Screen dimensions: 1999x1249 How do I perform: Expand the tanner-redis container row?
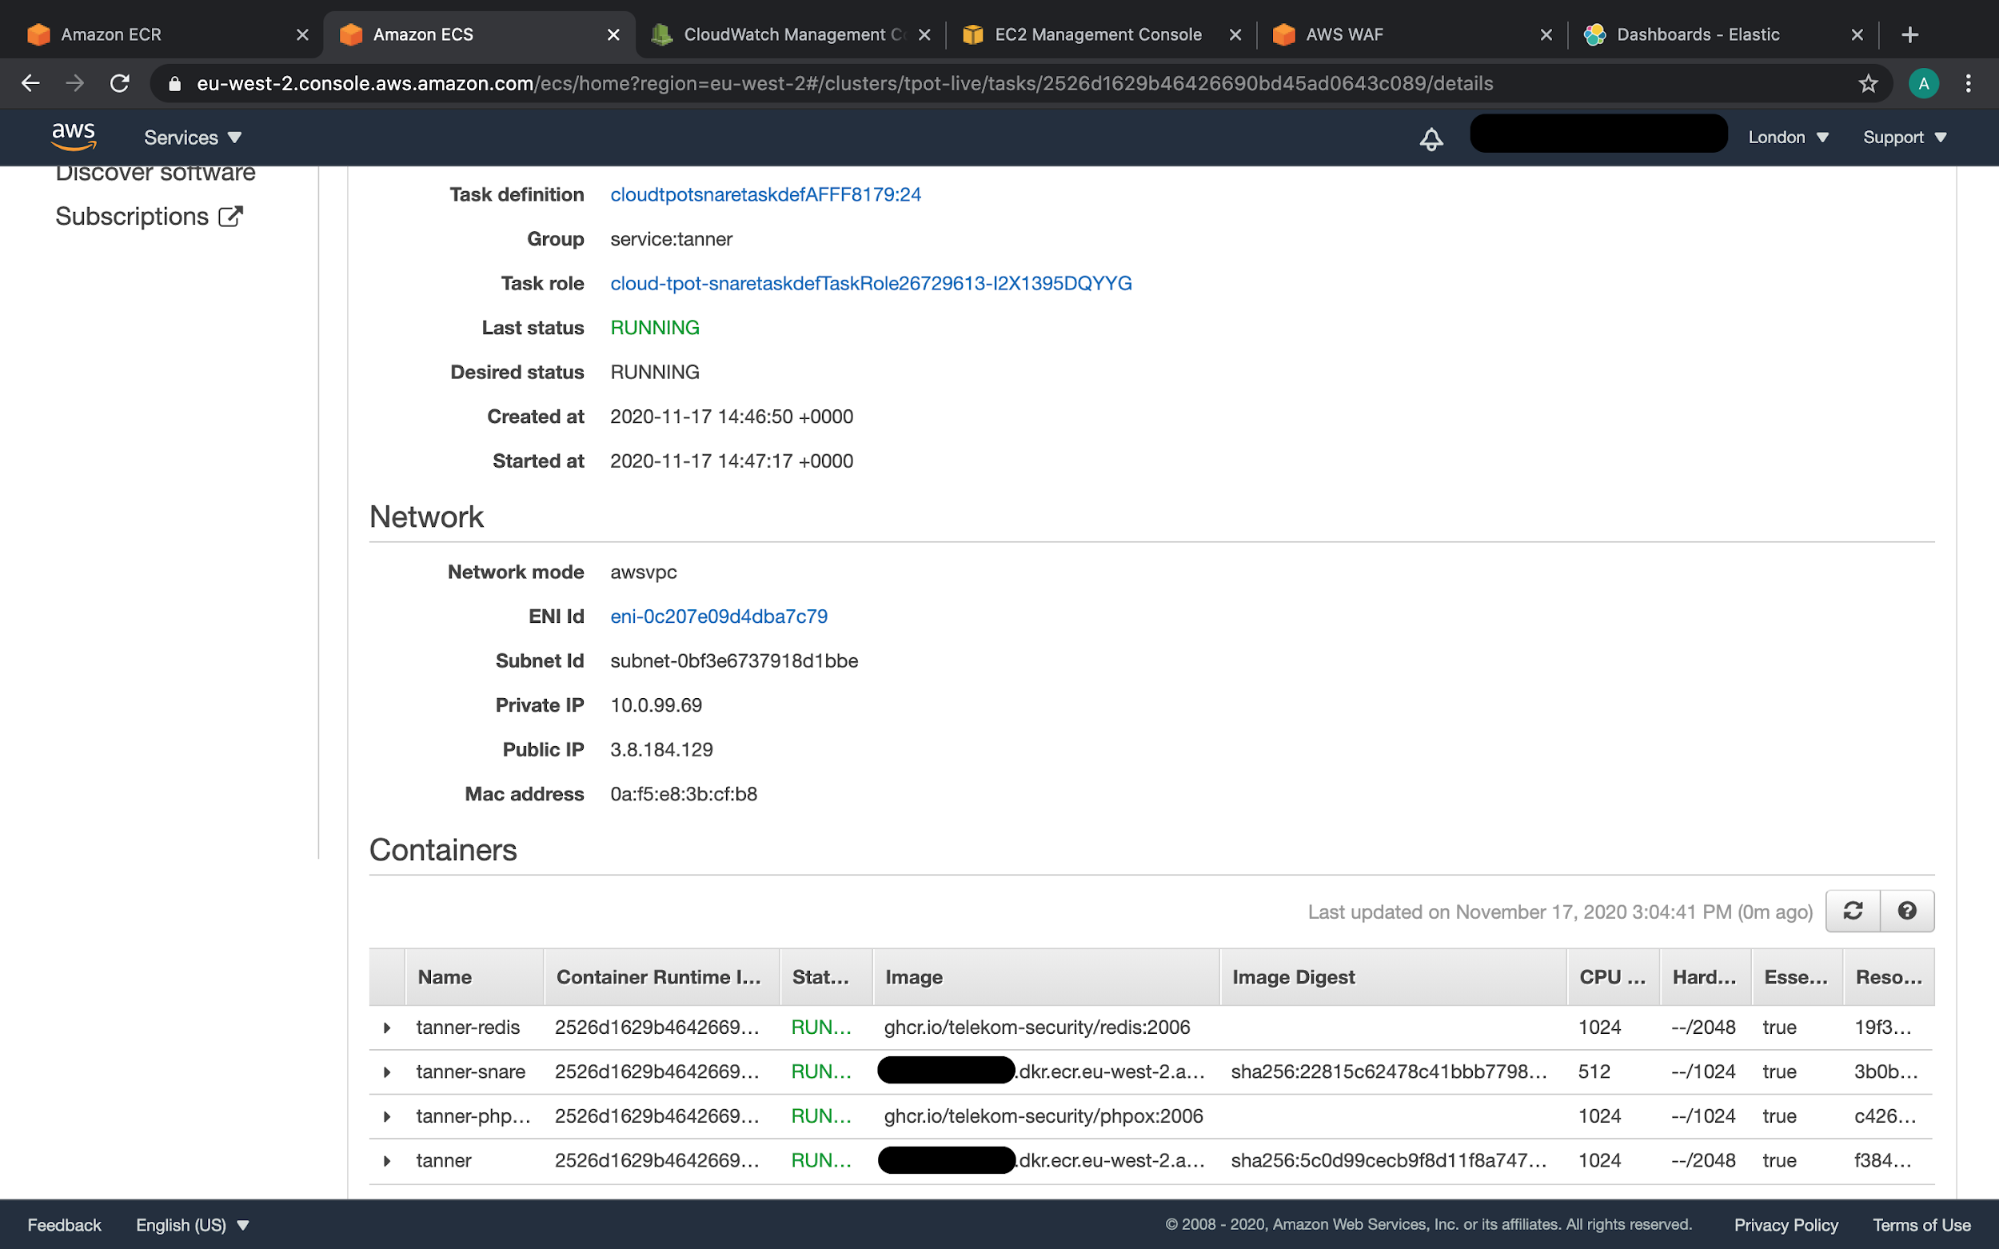point(387,1027)
